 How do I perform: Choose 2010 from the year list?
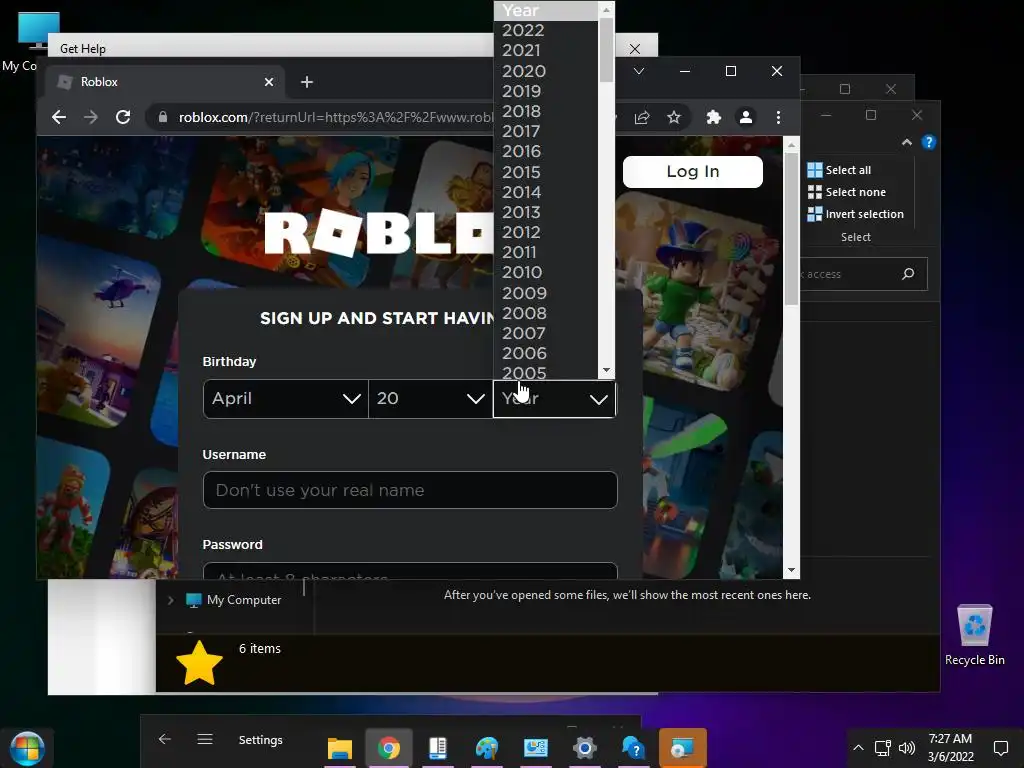545,272
